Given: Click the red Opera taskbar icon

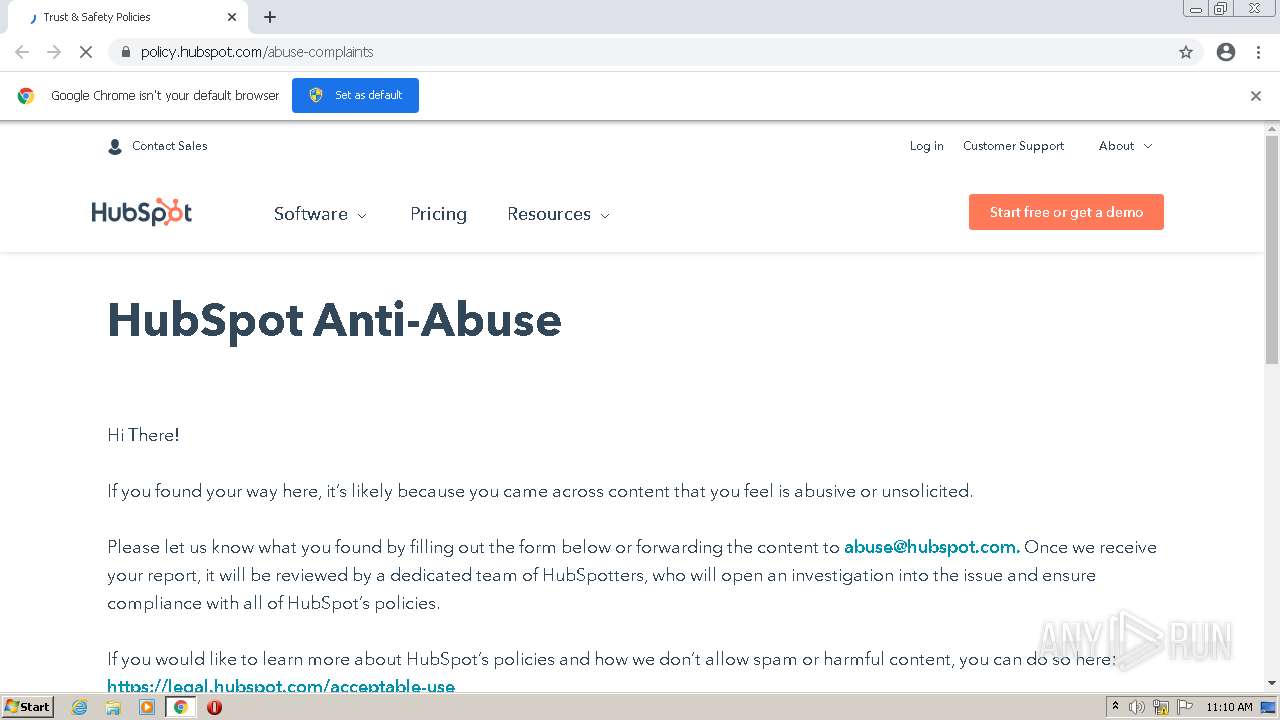Looking at the screenshot, I should click(x=214, y=707).
